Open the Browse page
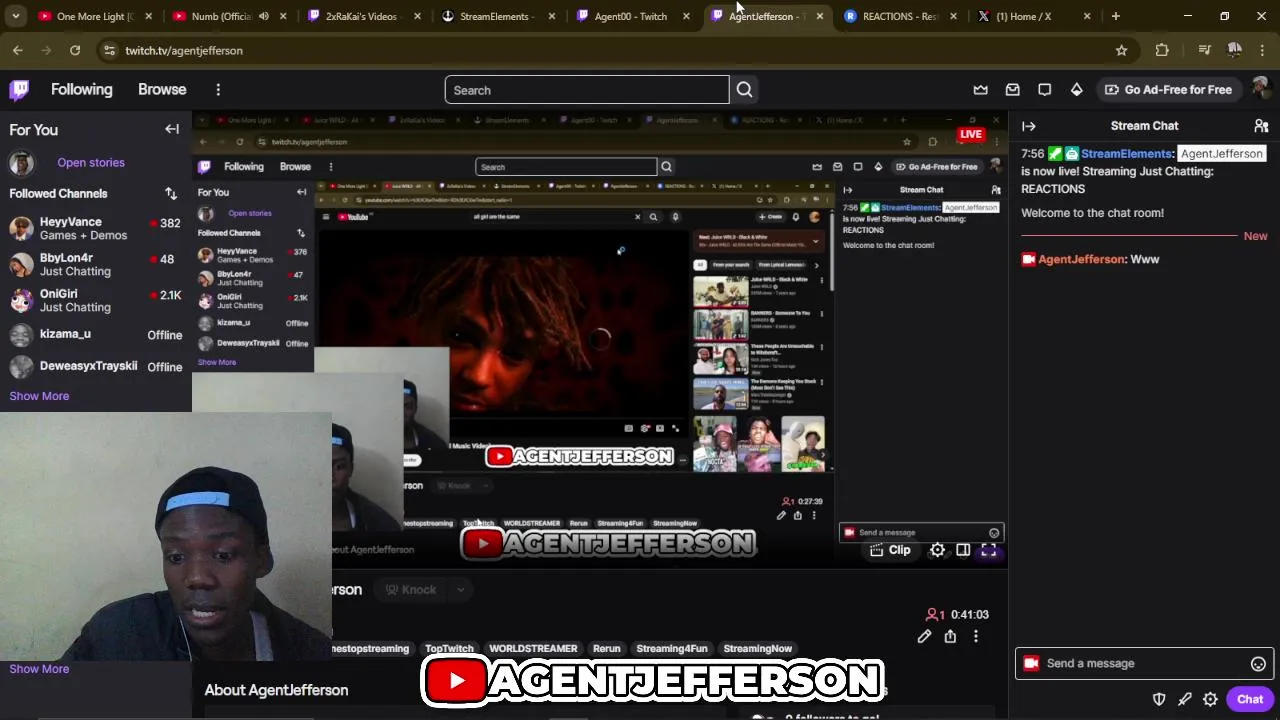The image size is (1280, 720). 162,90
